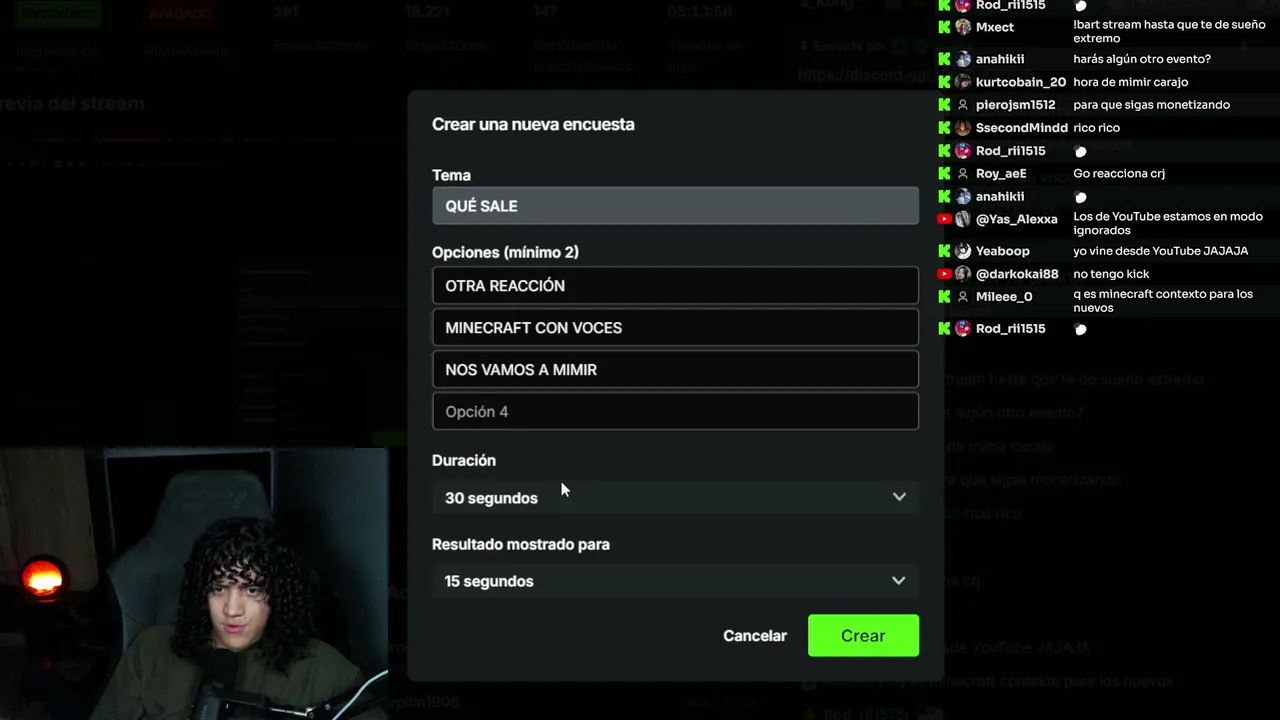Select the username @Yas_Alexxa in chat
Viewport: 1280px width, 720px height.
pos(1017,219)
